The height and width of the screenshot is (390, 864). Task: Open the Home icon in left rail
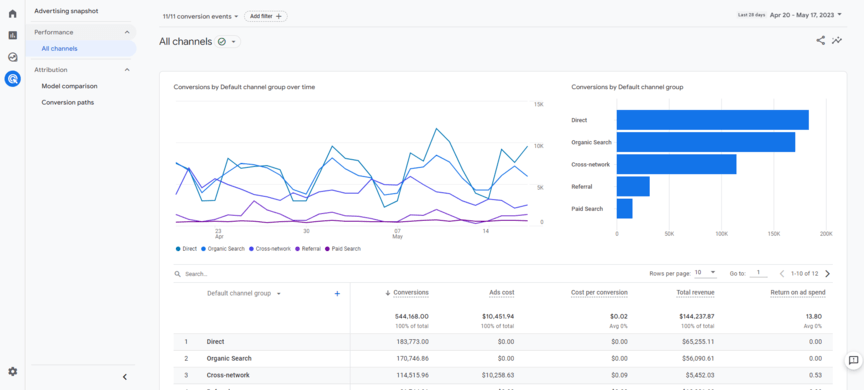12,14
